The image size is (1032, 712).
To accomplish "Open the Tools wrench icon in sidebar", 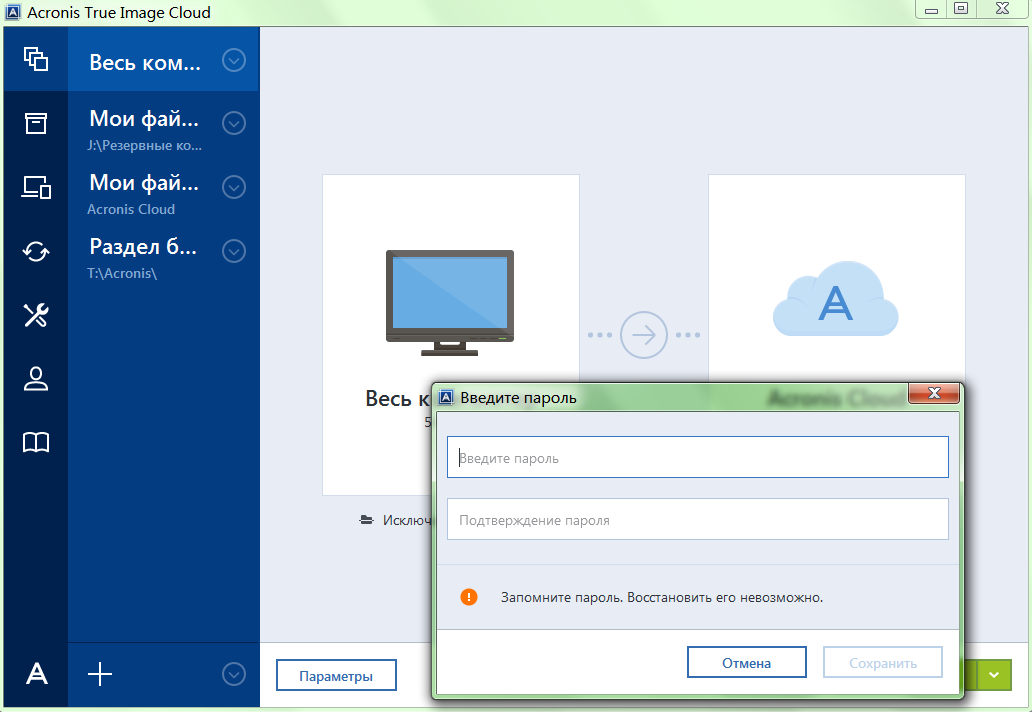I will (x=36, y=315).
